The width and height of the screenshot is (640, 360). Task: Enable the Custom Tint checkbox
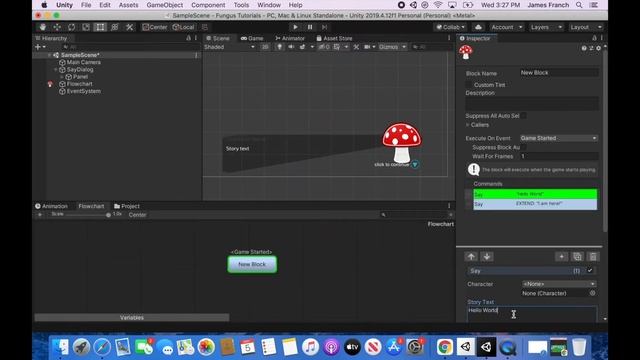click(469, 84)
